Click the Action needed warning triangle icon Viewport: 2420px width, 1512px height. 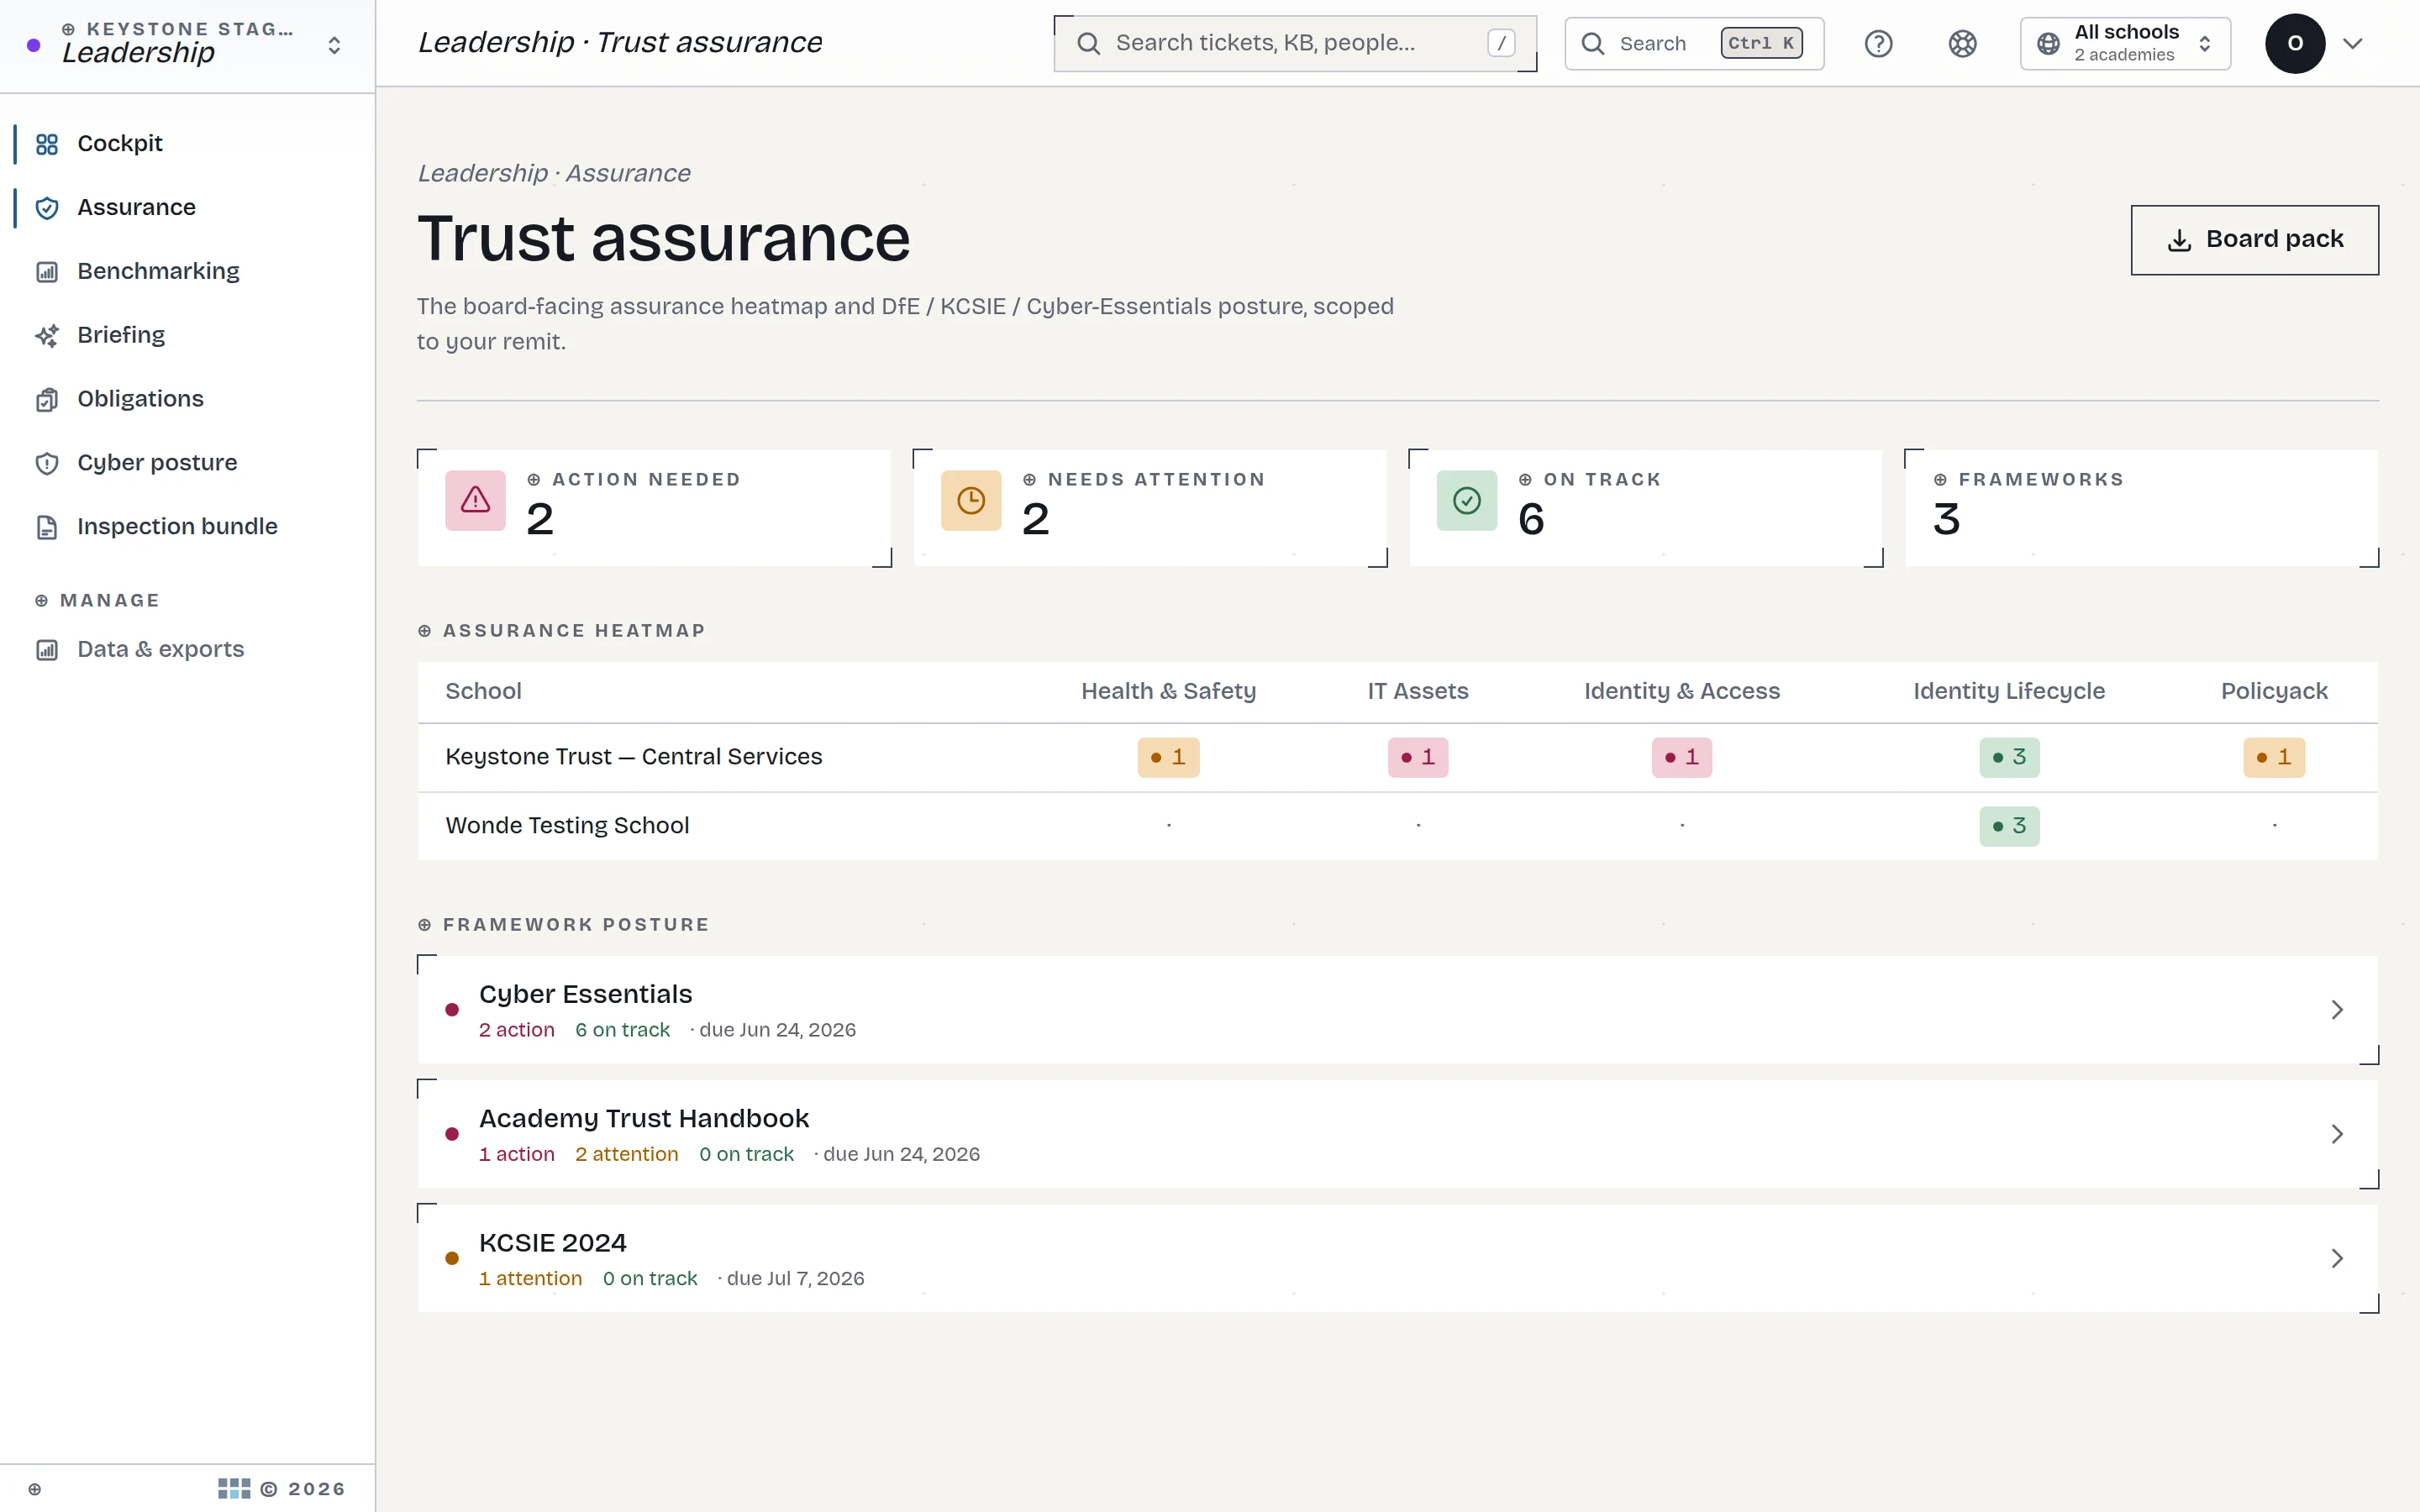click(x=475, y=500)
